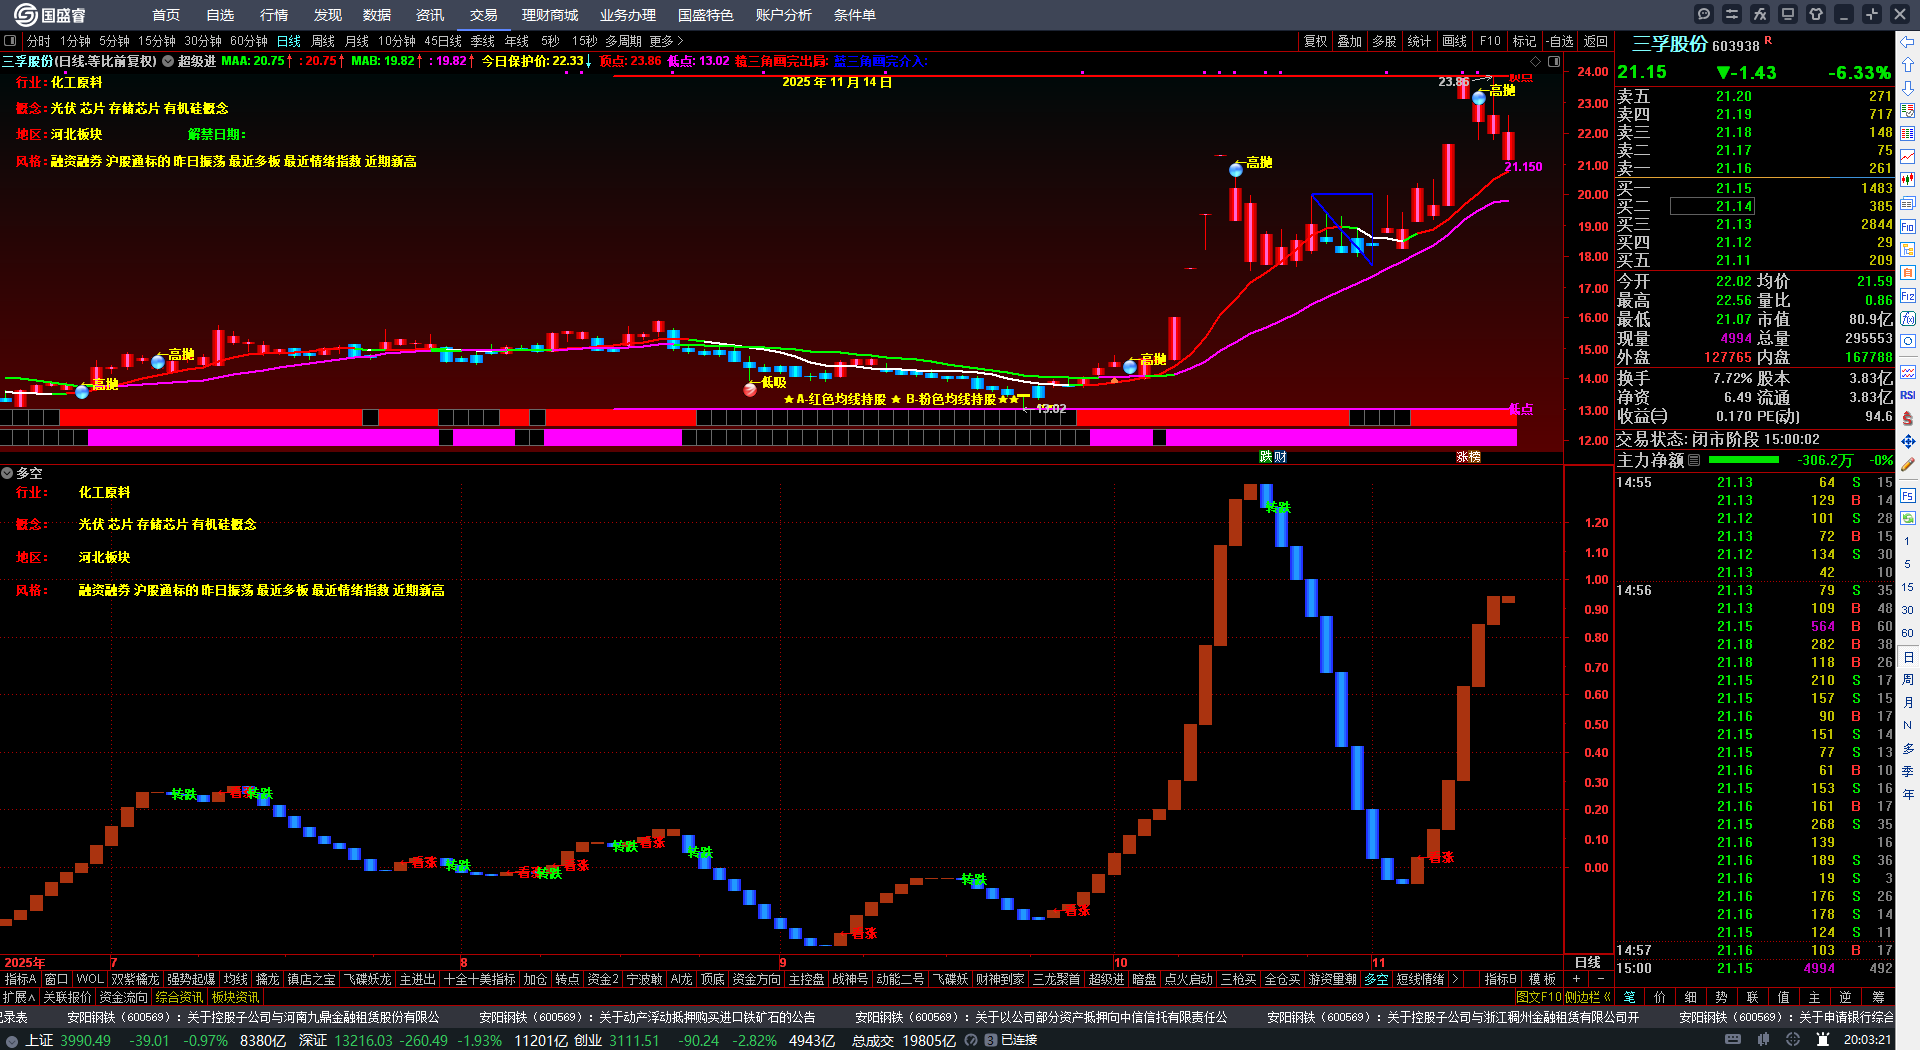Screen dimensions: 1920x1050
Task: Open the 扩展∧ expander at bottom left
Action: pos(19,997)
